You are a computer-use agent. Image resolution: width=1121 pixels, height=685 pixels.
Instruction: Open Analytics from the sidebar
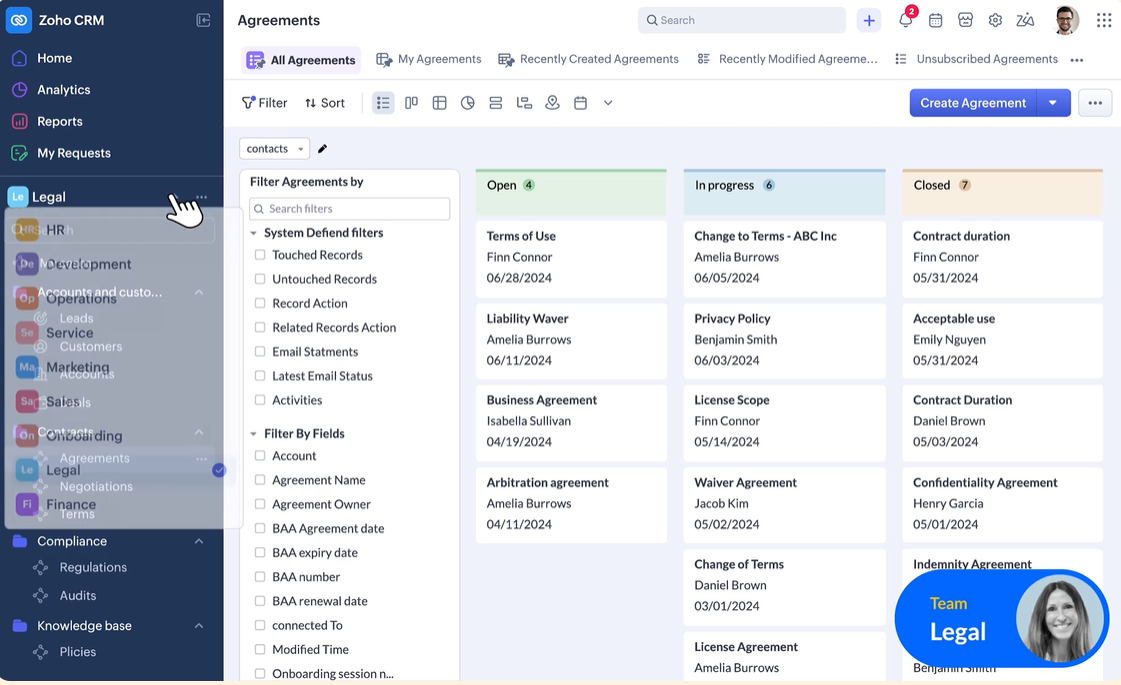(x=64, y=89)
